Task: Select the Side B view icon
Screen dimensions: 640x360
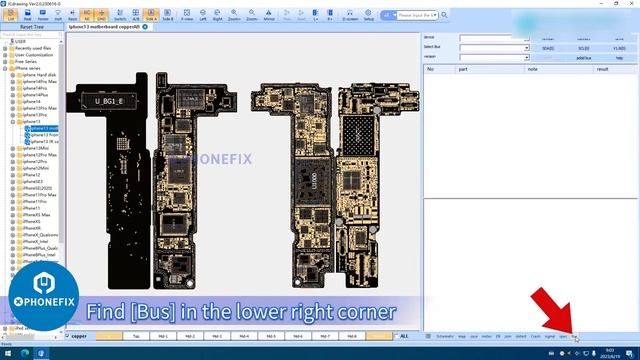Action: [x=167, y=15]
